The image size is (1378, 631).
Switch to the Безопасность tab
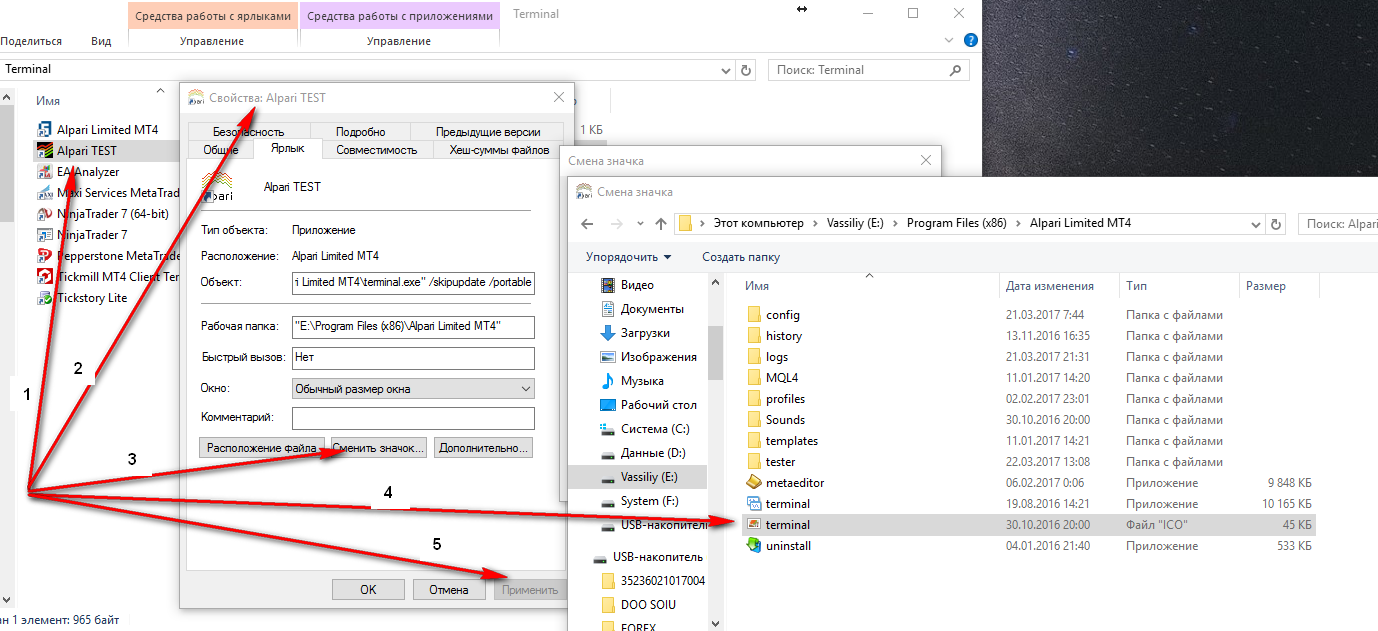248,132
